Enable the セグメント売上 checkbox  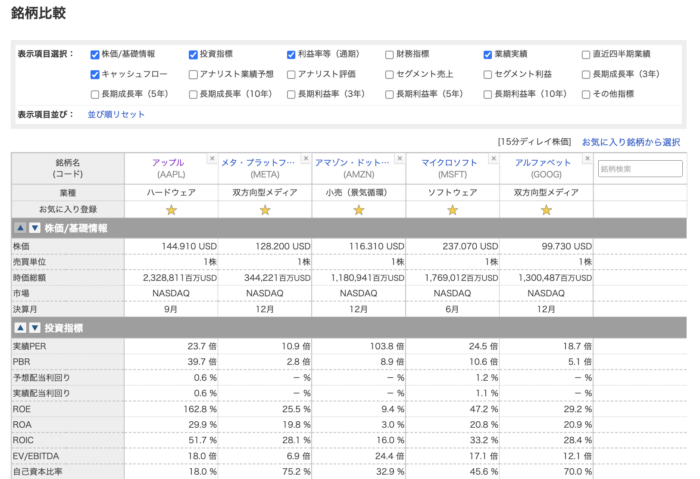tap(389, 75)
